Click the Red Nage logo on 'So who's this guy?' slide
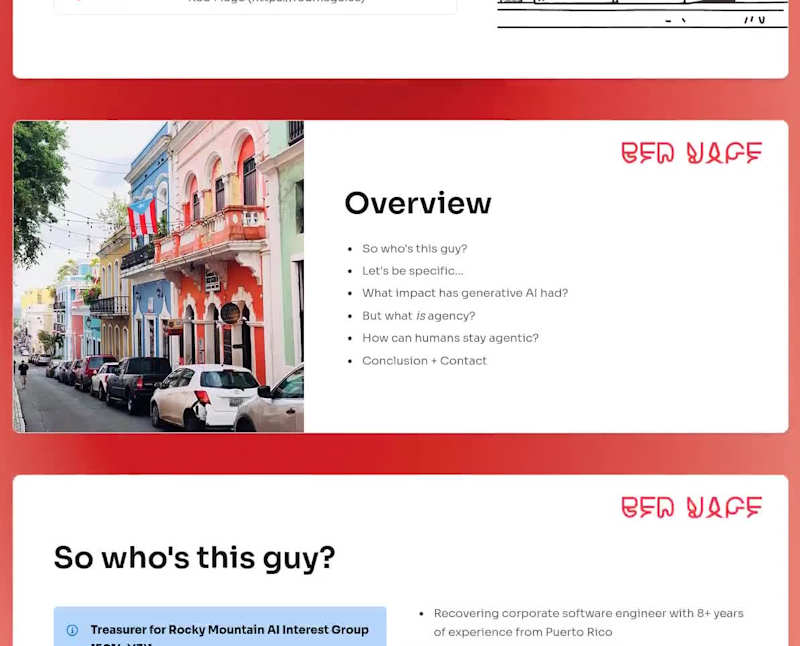This screenshot has width=800, height=646. (x=691, y=507)
